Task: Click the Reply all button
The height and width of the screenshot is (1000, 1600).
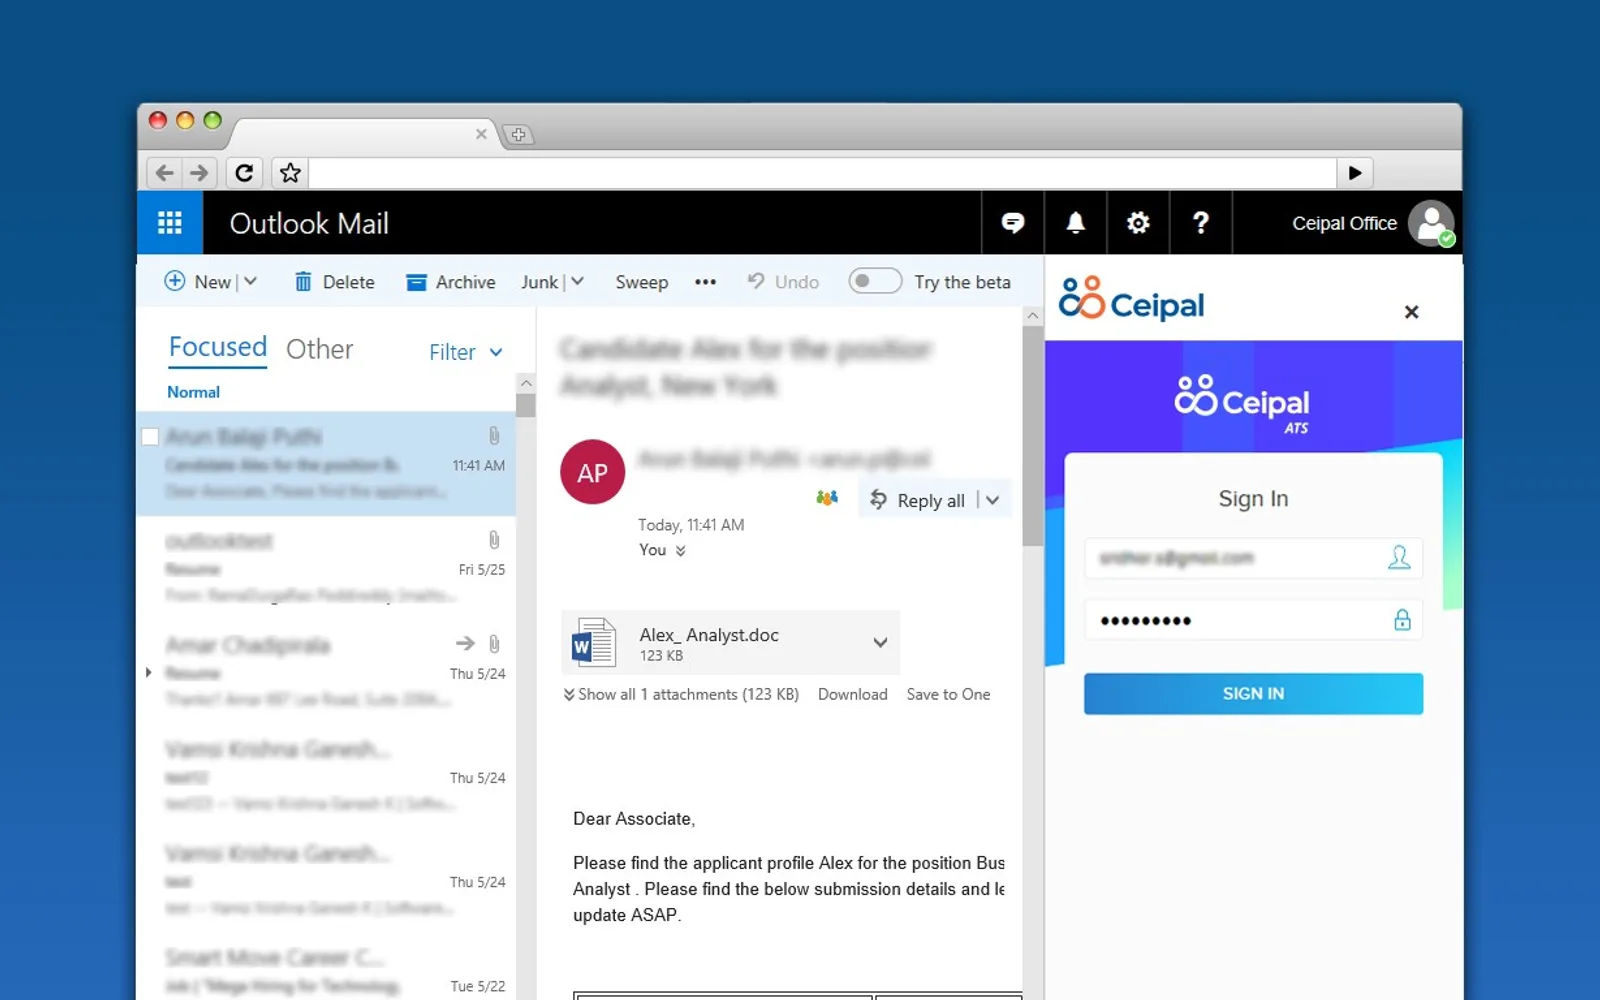Action: click(x=918, y=500)
